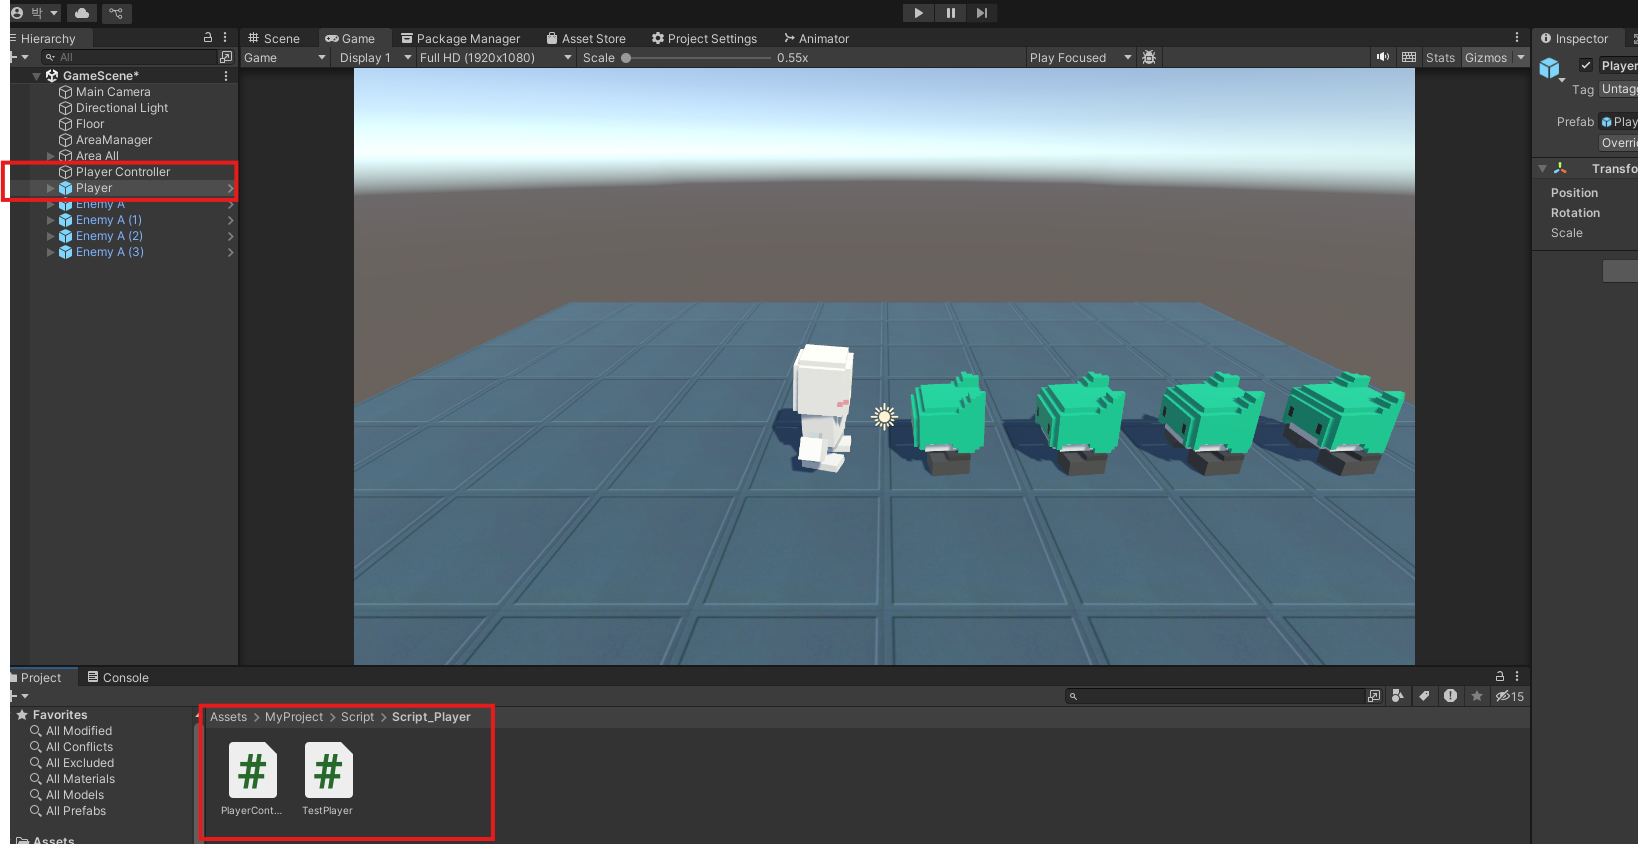The width and height of the screenshot is (1638, 844).
Task: Open the Game view panel options menu
Action: click(x=1517, y=37)
